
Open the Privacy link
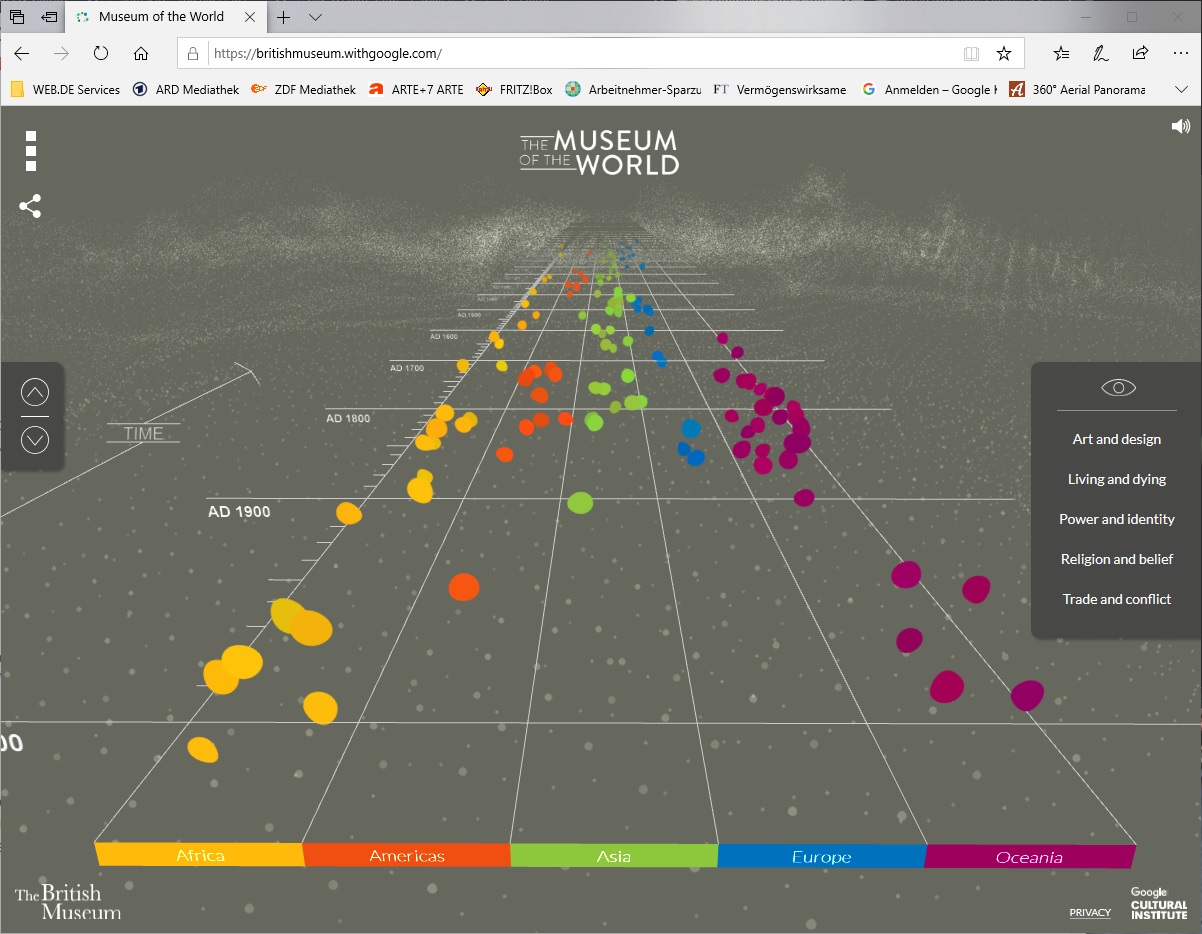1089,912
